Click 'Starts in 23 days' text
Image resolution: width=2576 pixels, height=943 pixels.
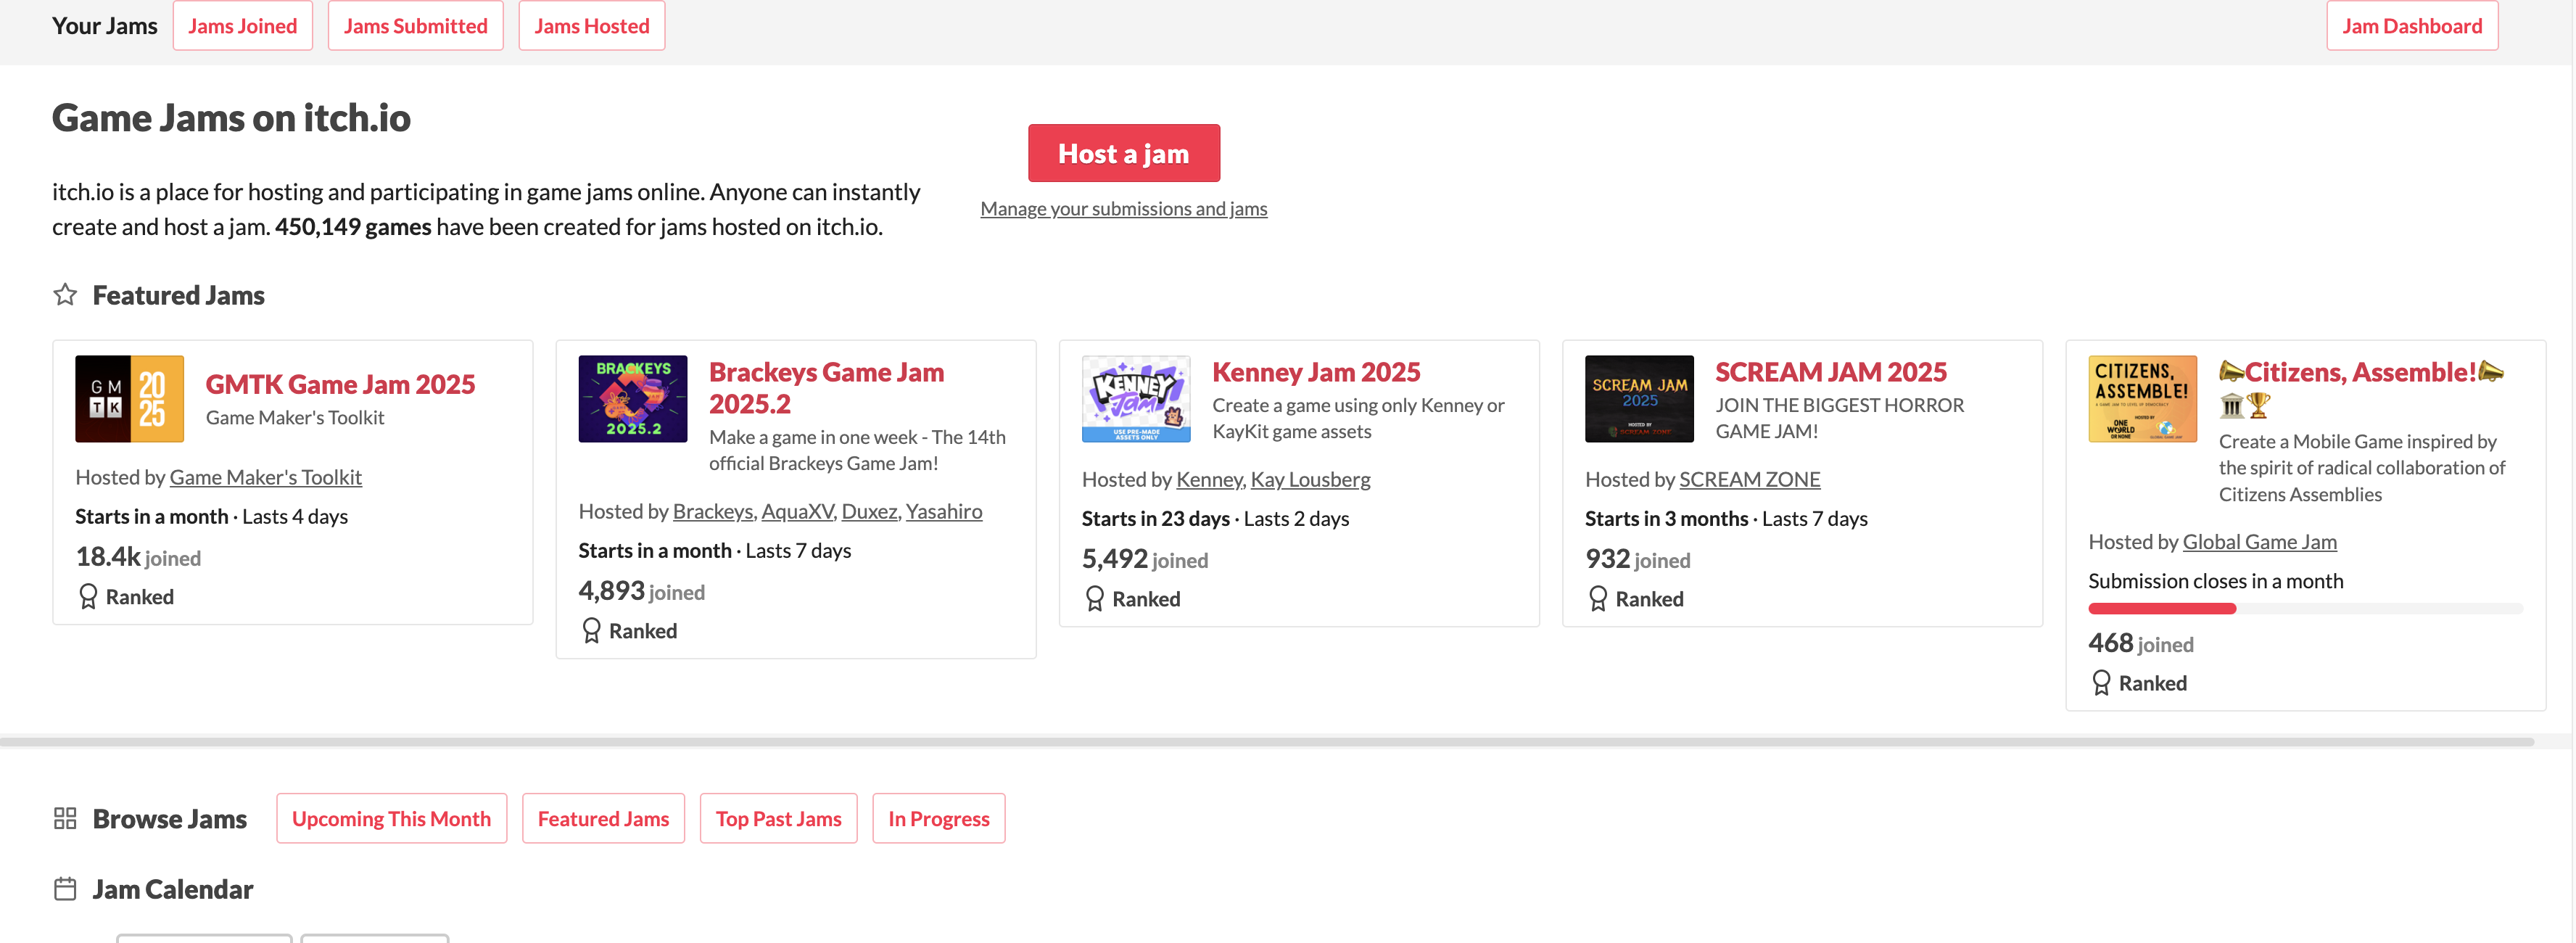point(1155,518)
